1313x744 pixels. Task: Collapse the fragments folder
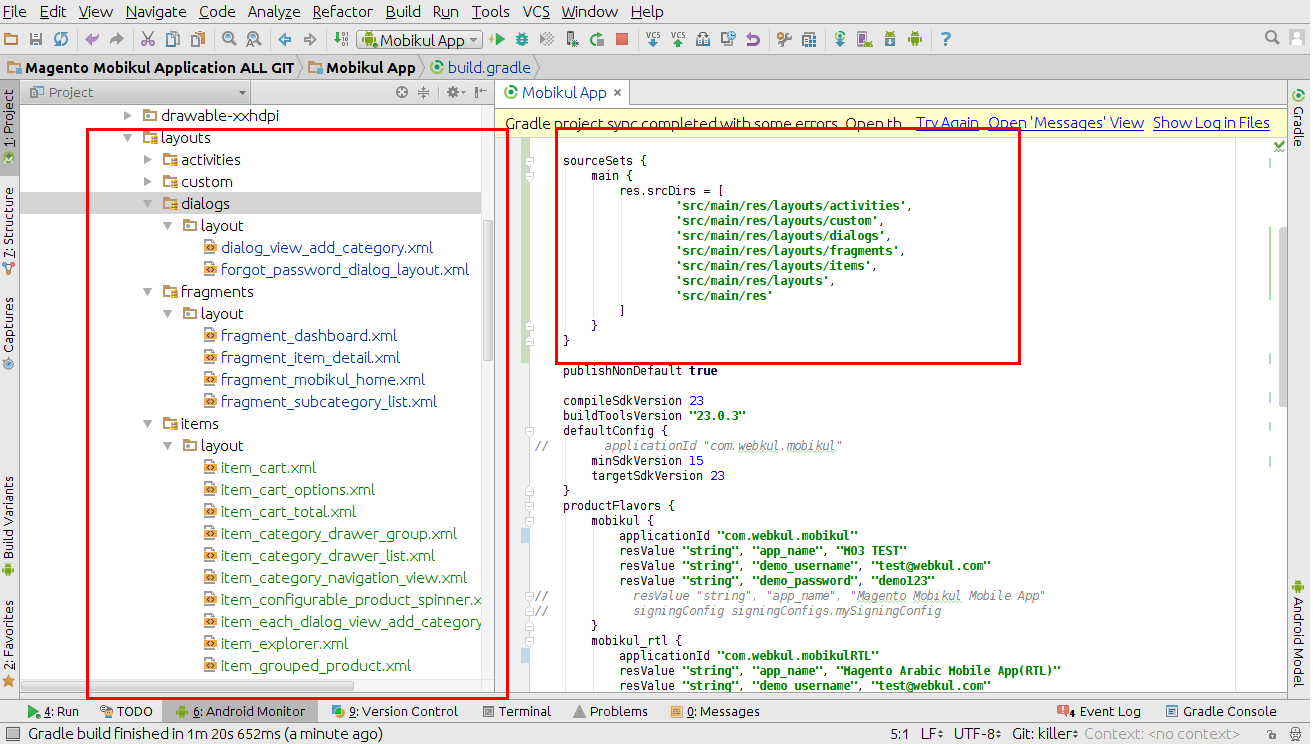[148, 292]
